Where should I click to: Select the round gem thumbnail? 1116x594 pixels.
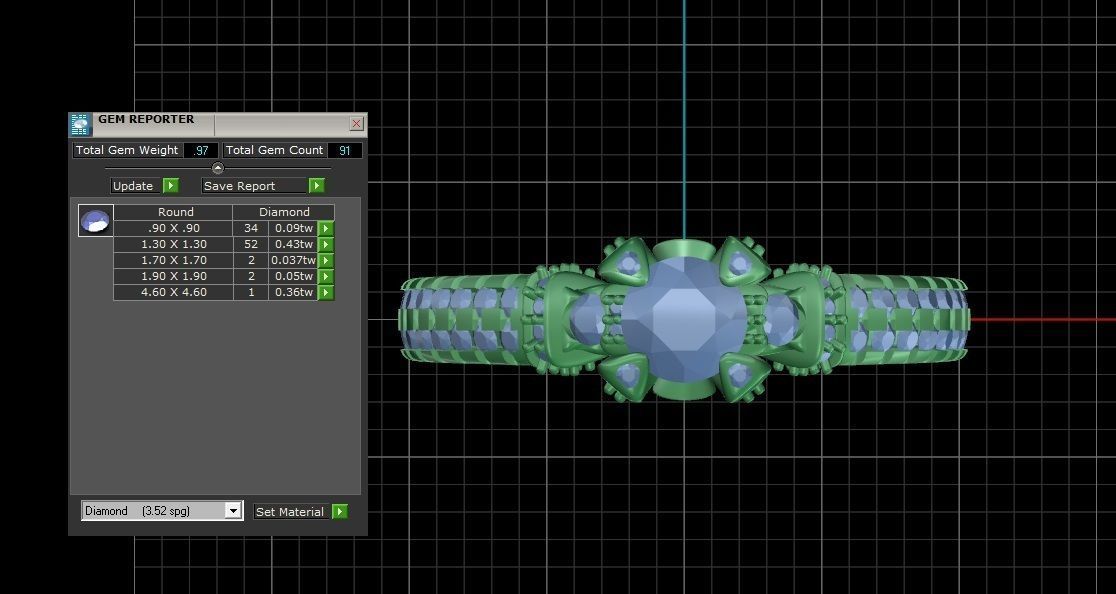click(x=95, y=221)
